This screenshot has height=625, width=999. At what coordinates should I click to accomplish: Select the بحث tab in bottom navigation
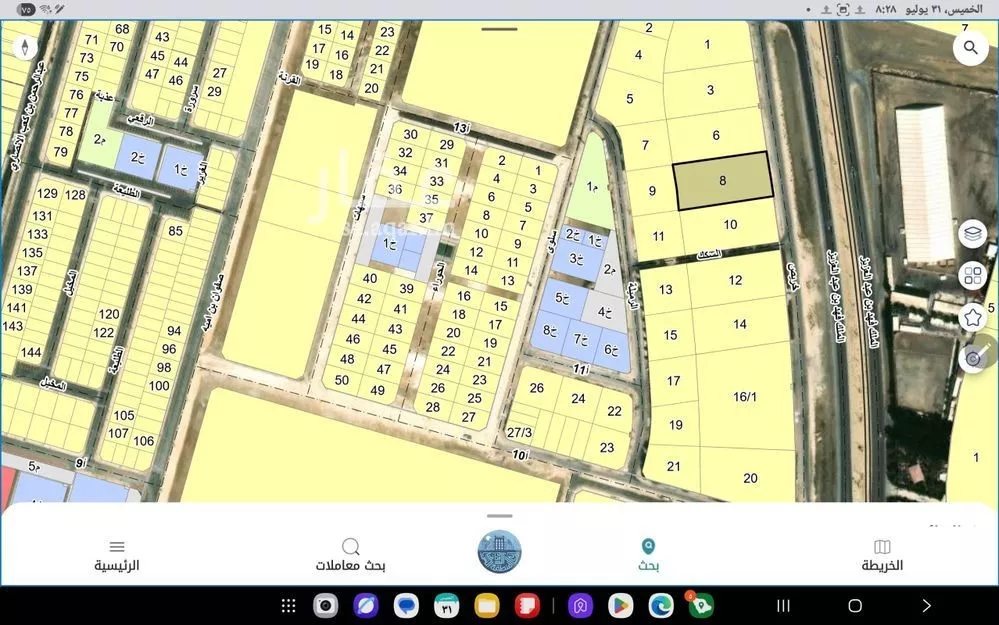(648, 555)
